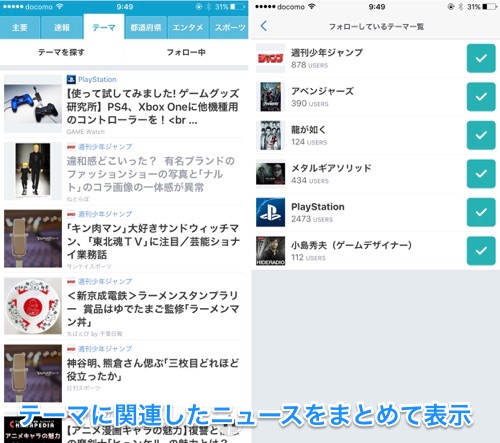The width and height of the screenshot is (500, 443).
Task: Select the メタルギアソリッド theme name
Action: (x=331, y=168)
